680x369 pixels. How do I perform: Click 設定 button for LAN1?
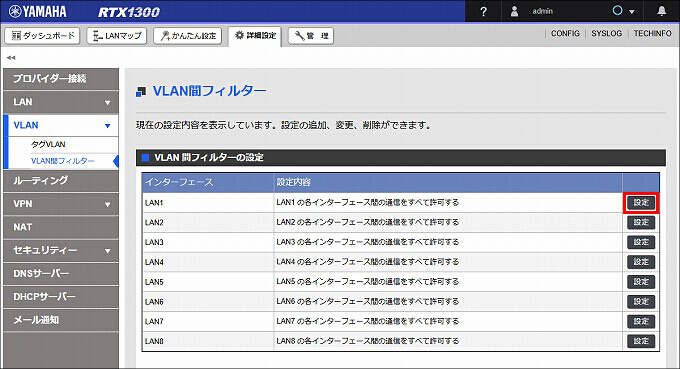pos(641,202)
